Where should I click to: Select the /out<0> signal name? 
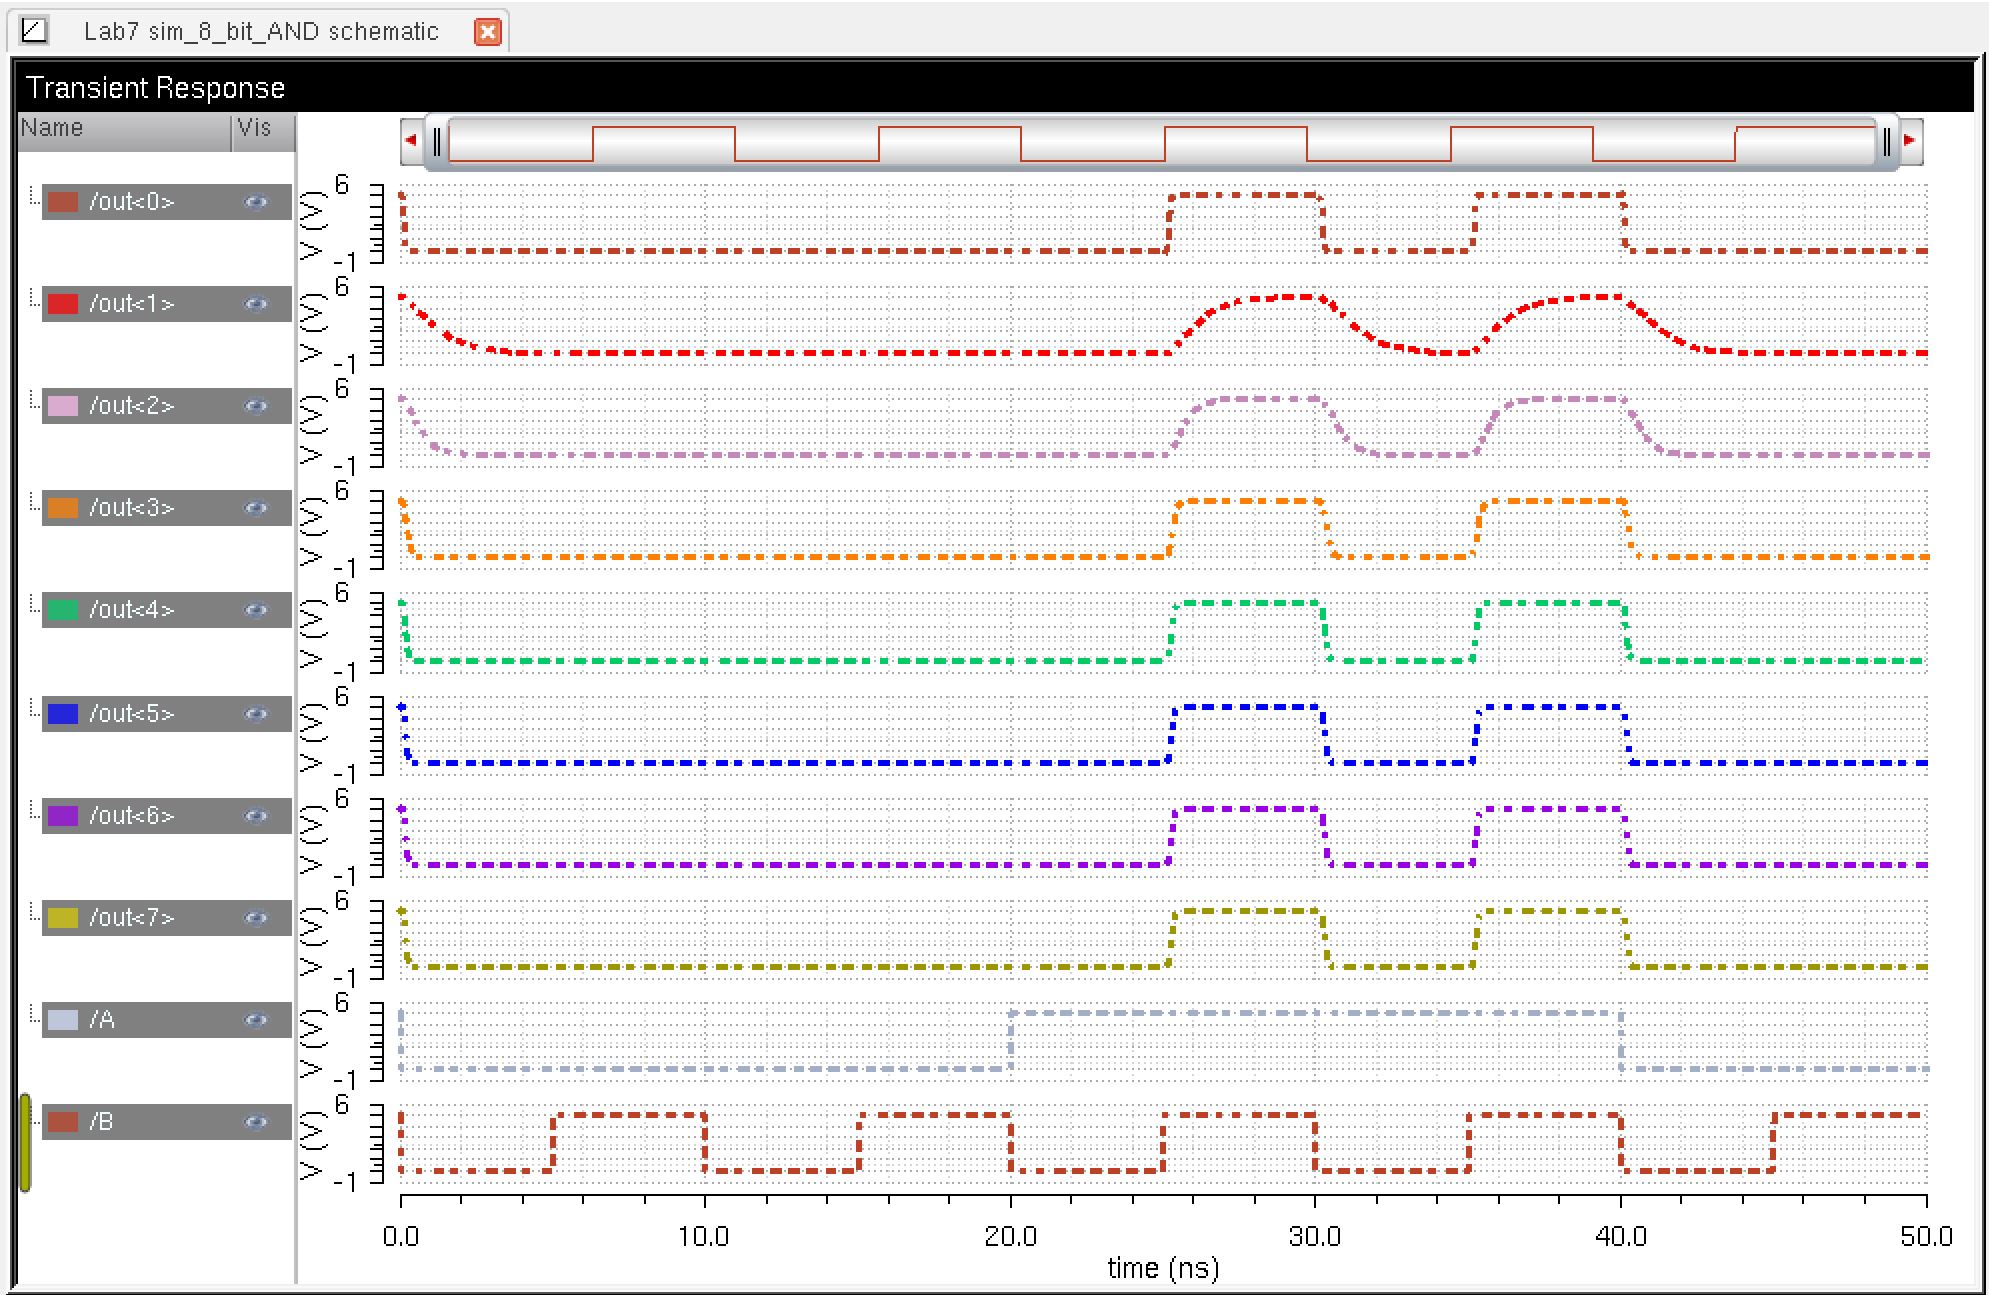pyautogui.click(x=132, y=202)
